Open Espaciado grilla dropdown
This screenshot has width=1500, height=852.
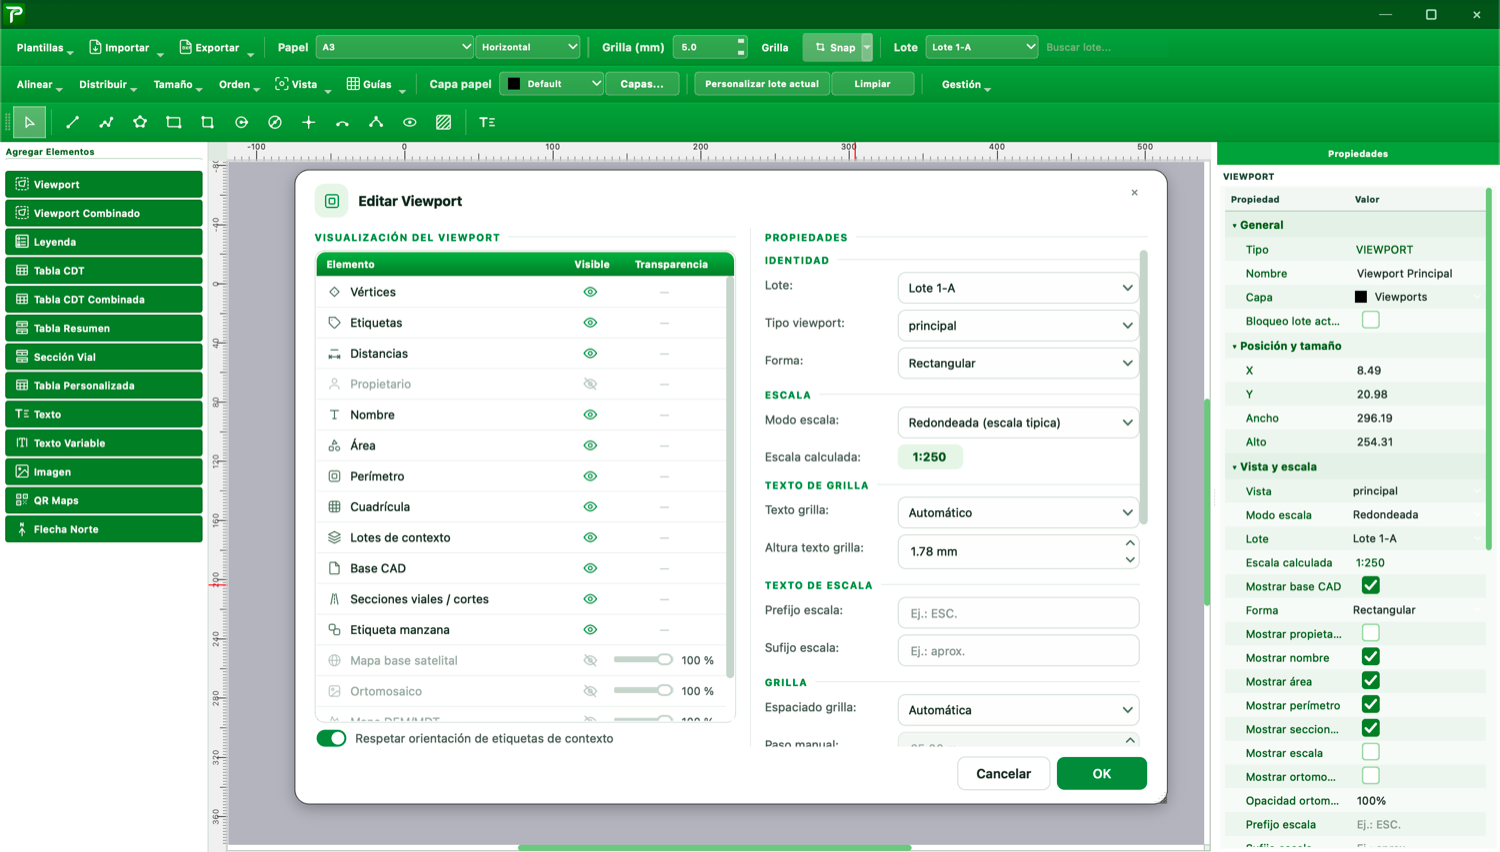[1018, 710]
